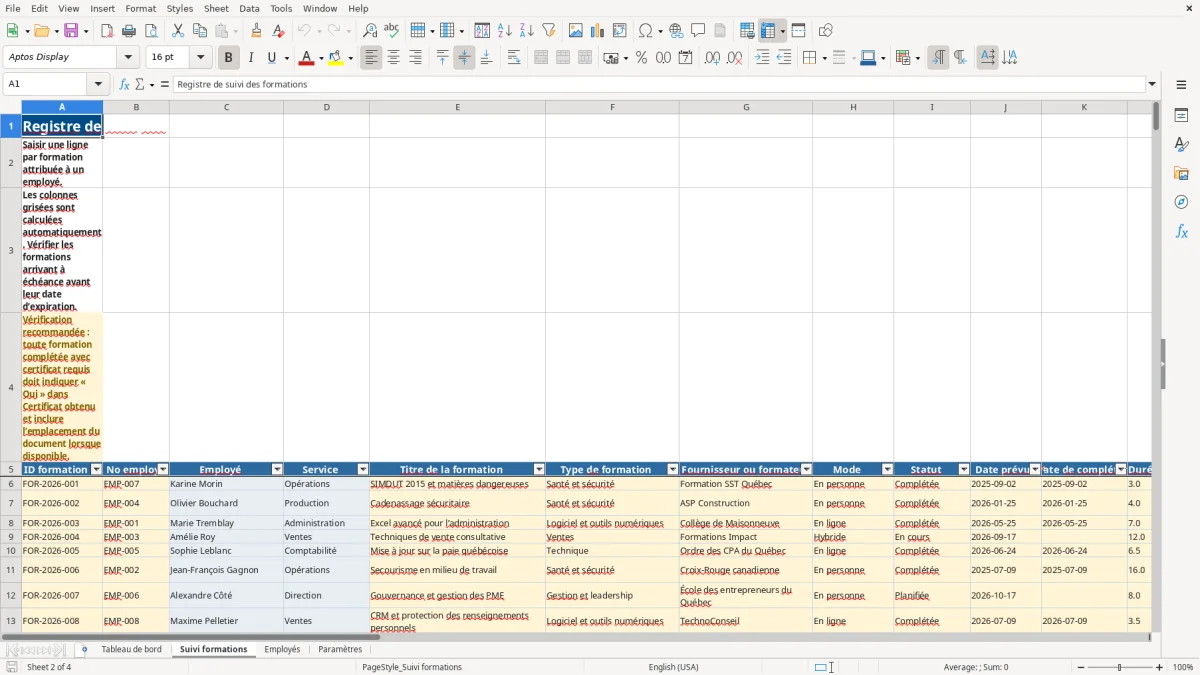The width and height of the screenshot is (1200, 675).
Task: Click the Copy icon
Action: click(x=199, y=31)
